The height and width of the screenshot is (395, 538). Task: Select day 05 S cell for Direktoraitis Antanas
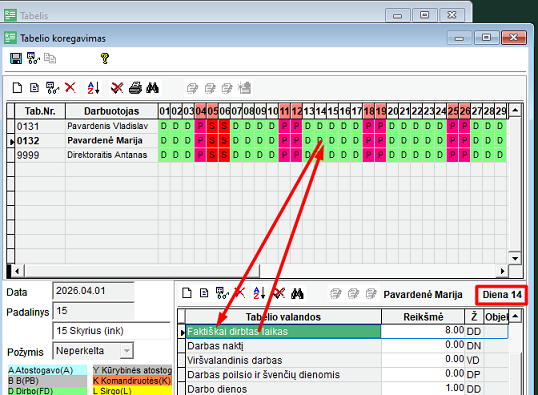(x=212, y=155)
